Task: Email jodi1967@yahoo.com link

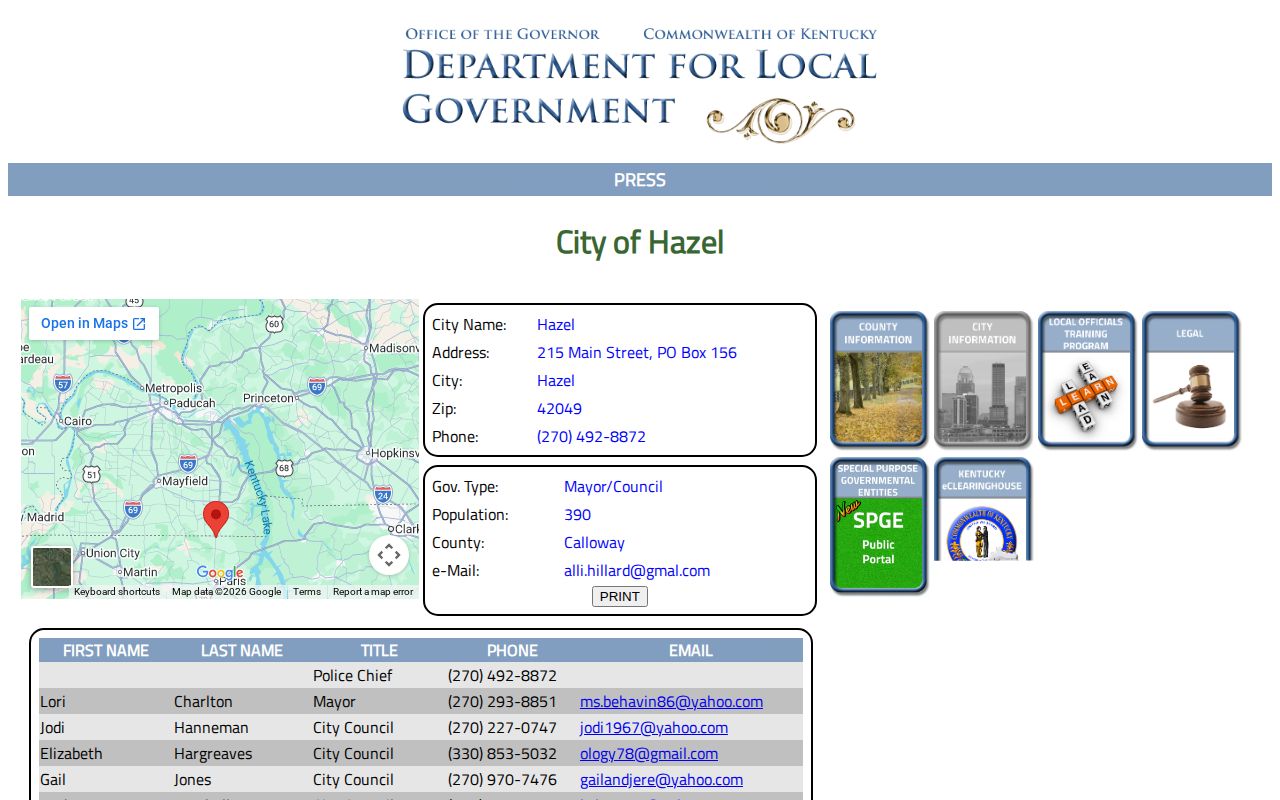Action: pos(654,728)
